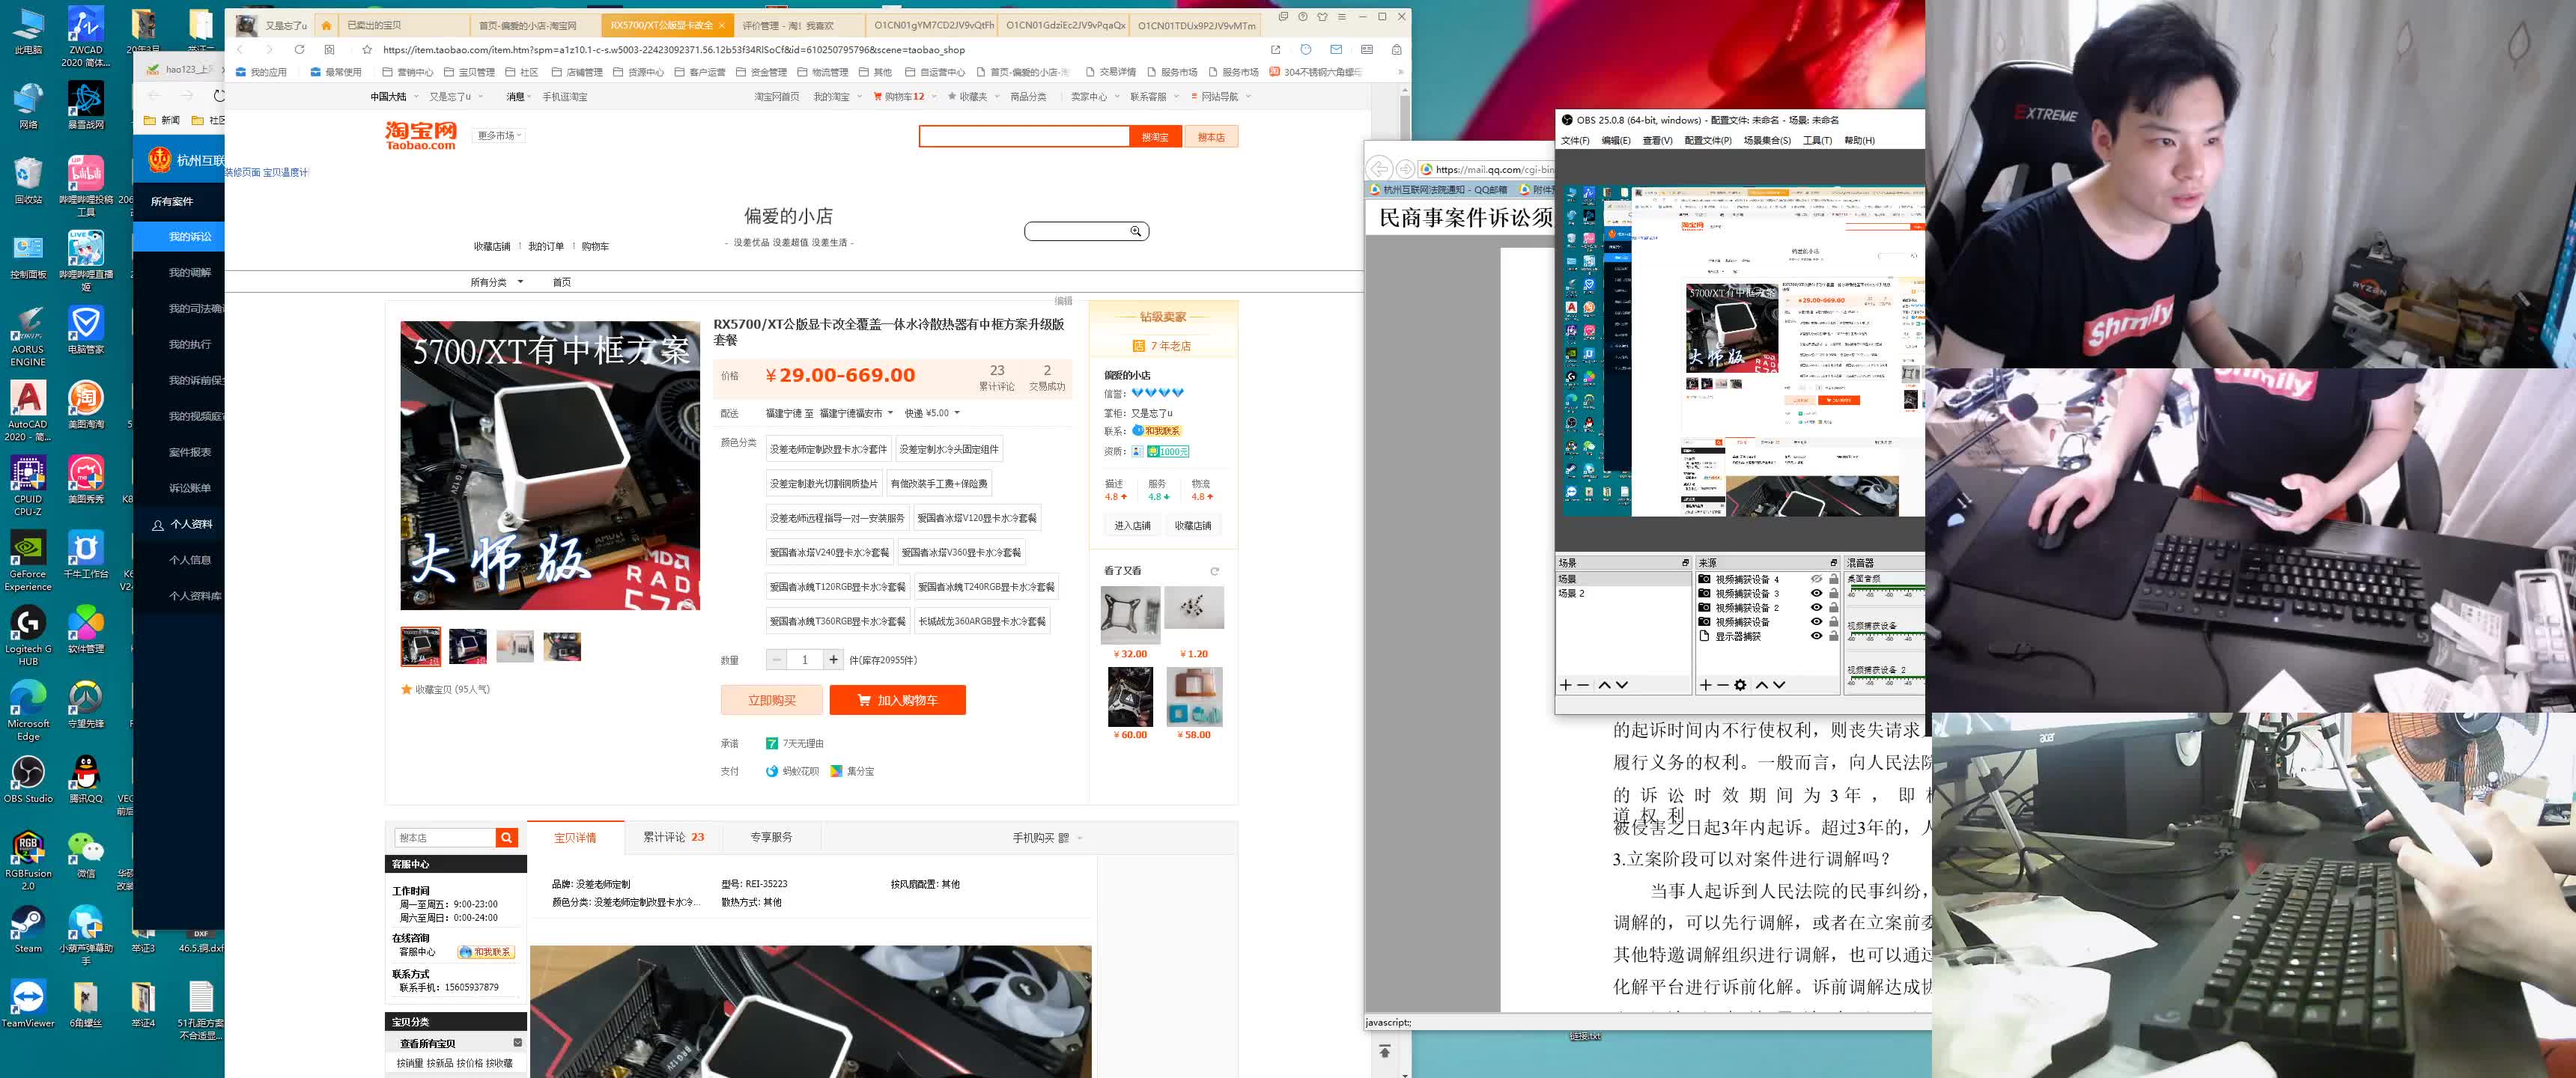This screenshot has width=2576, height=1078.
Task: Open the mail envelope icon in browser toolbar
Action: click(1336, 49)
